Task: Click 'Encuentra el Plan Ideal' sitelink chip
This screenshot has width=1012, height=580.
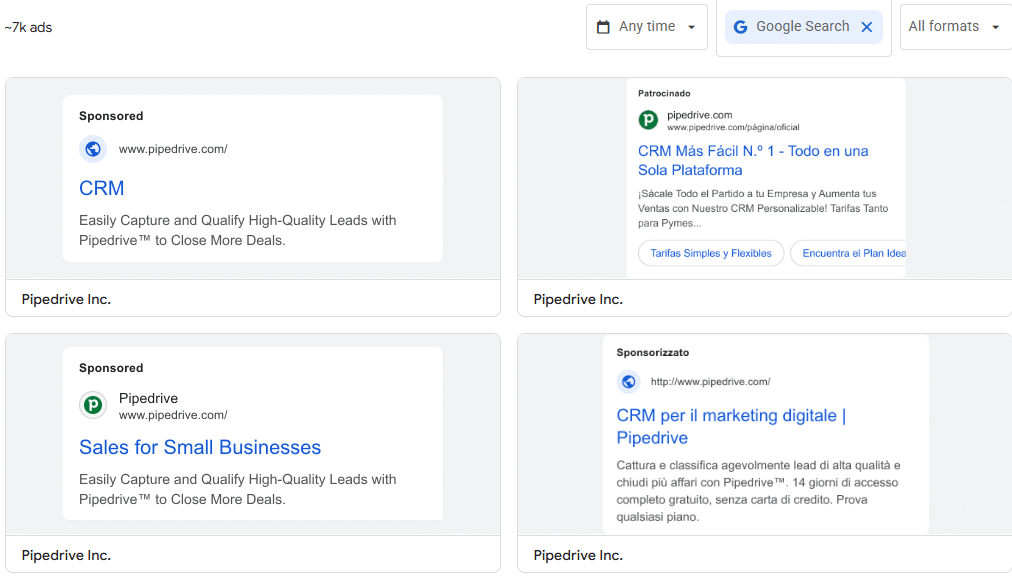Action: pyautogui.click(x=852, y=253)
